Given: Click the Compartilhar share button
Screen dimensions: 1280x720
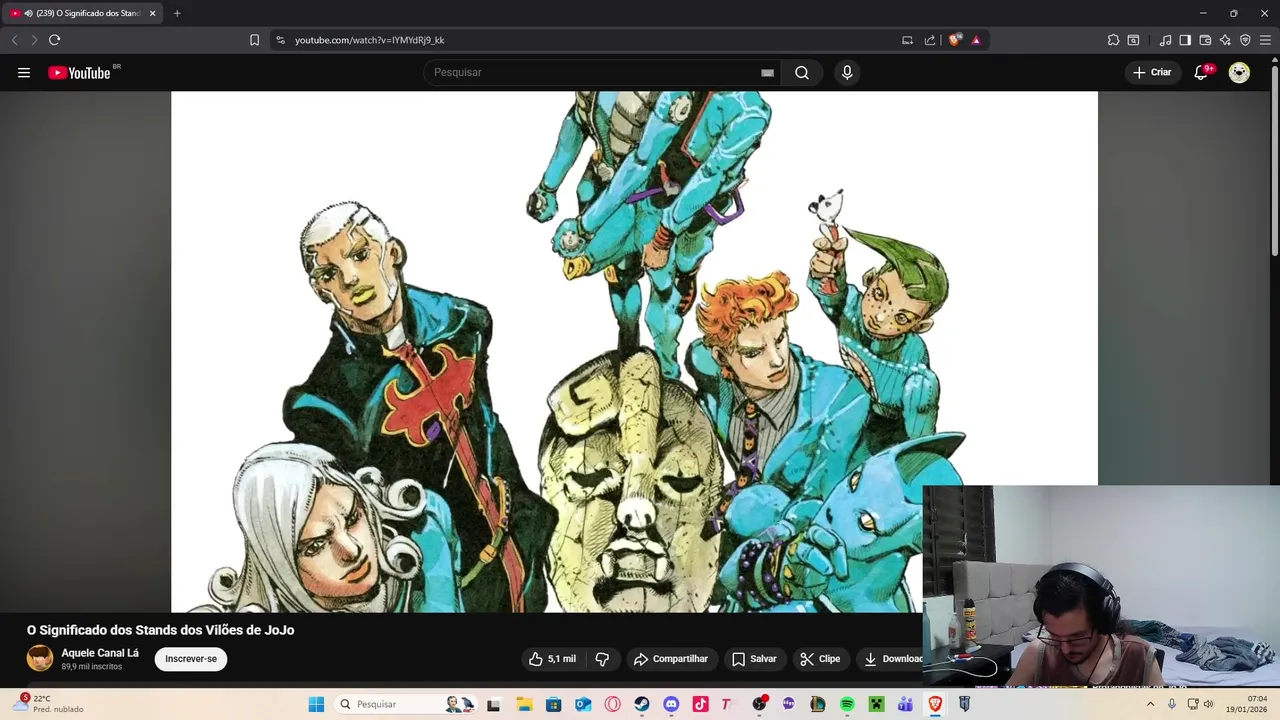Looking at the screenshot, I should (x=671, y=659).
